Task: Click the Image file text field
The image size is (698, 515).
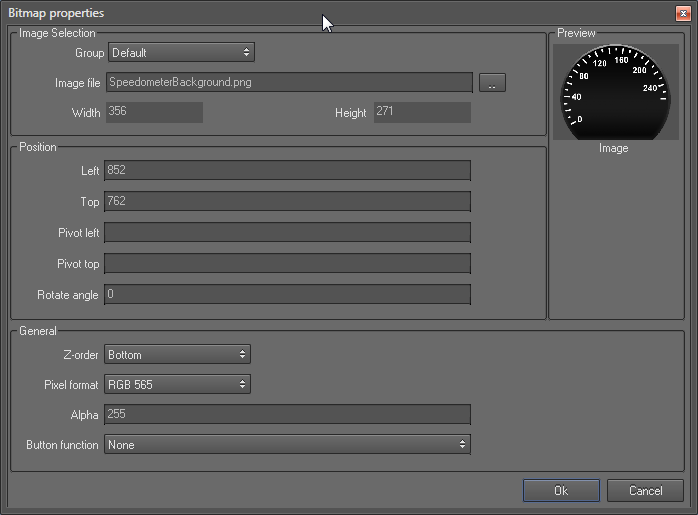Action: coord(288,82)
